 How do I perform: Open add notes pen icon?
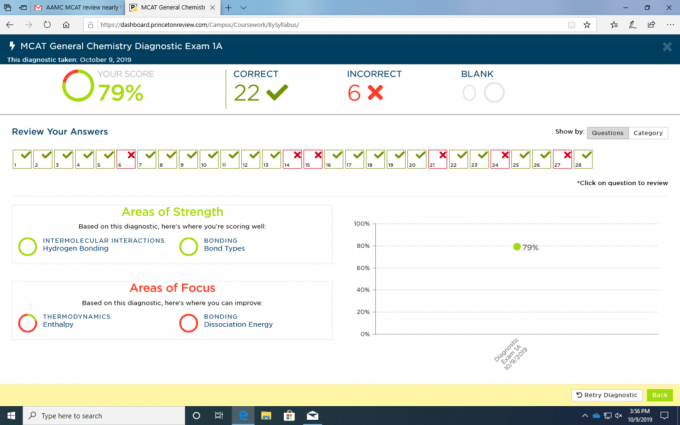coord(633,25)
